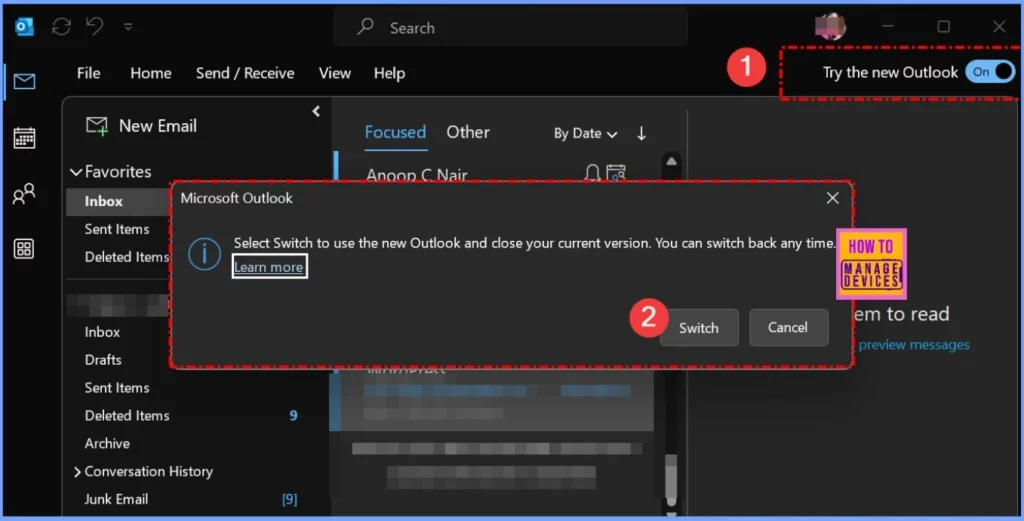The width and height of the screenshot is (1024, 521).
Task: Click the Switch button
Action: tap(699, 328)
